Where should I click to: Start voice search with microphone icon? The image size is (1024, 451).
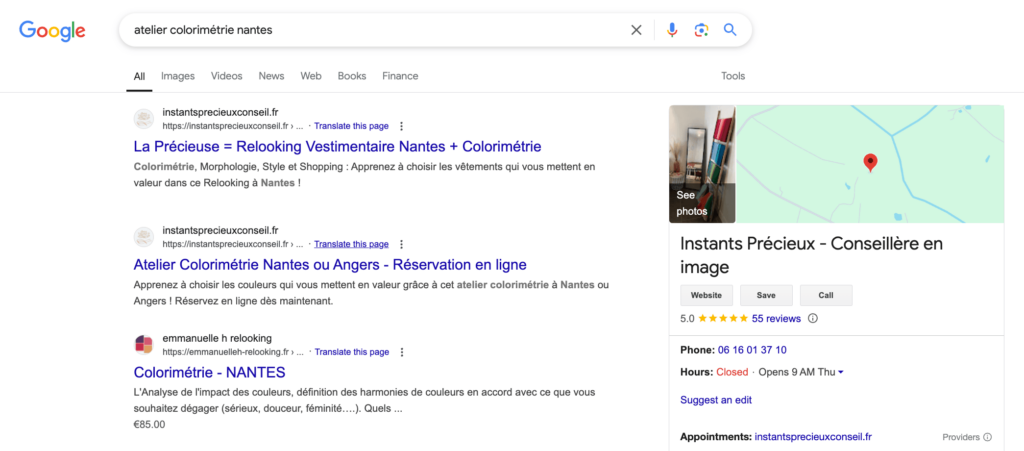[672, 30]
